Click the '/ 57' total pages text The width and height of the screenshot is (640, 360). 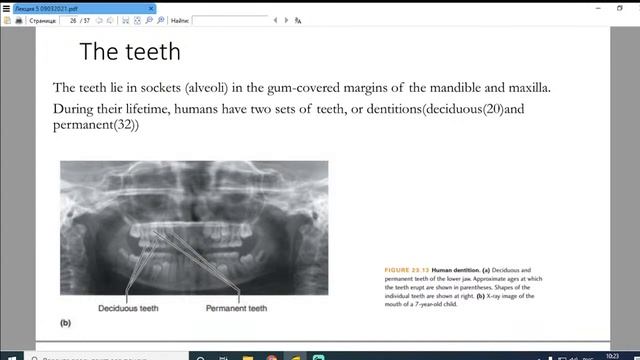[x=85, y=20]
